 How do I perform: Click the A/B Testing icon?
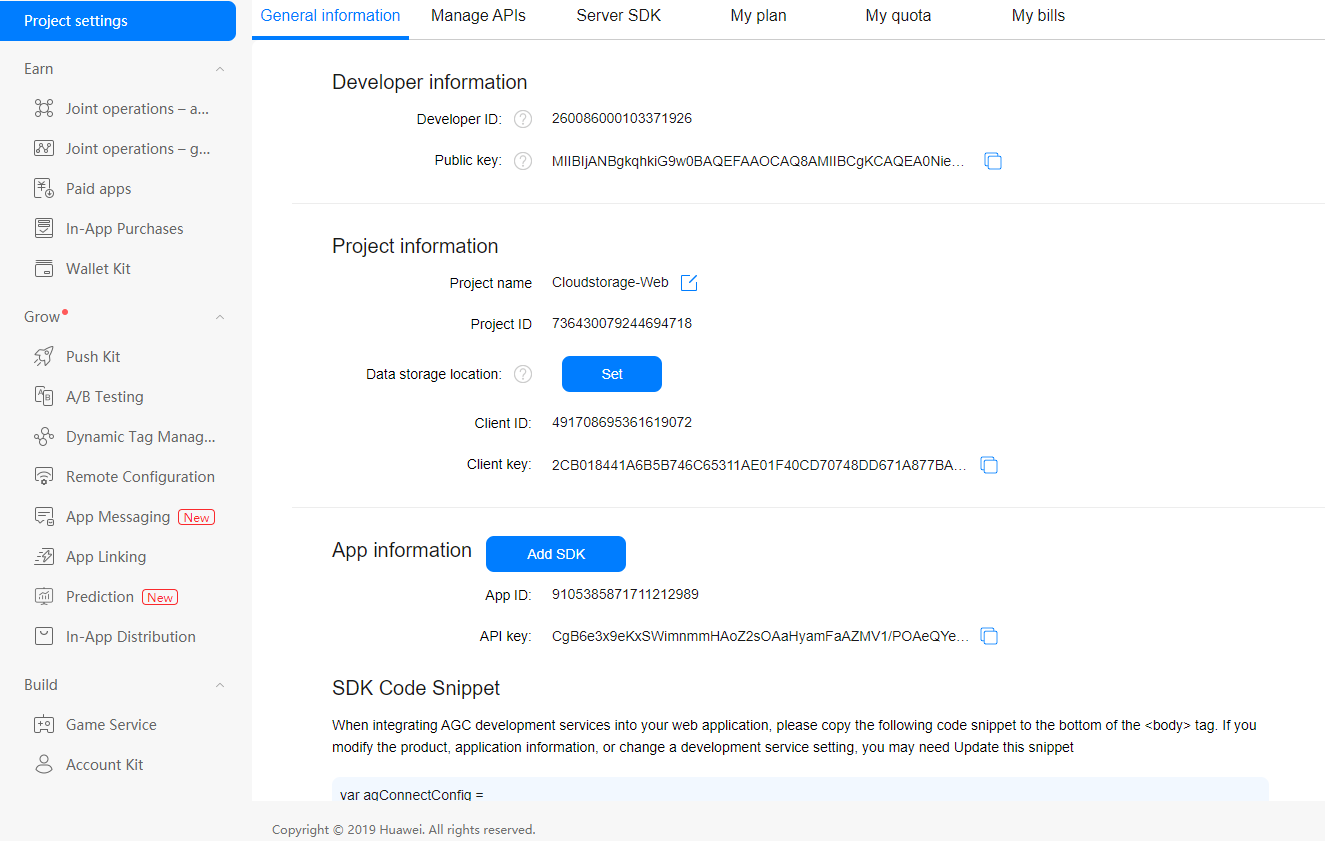coord(44,396)
